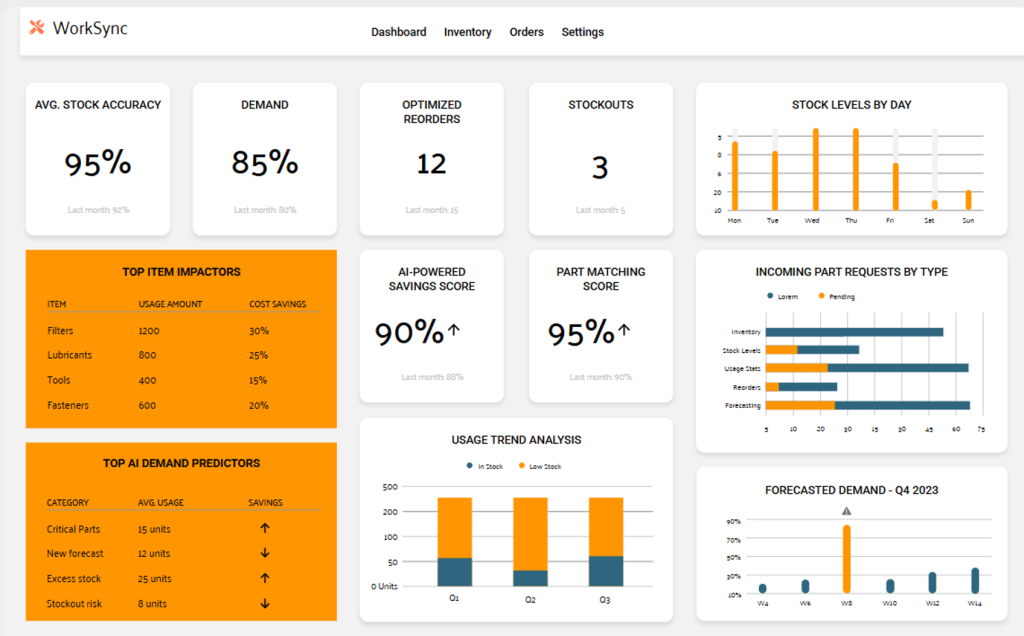Click the Stockouts stat card
Screen dimensions: 1024x636
pos(601,160)
